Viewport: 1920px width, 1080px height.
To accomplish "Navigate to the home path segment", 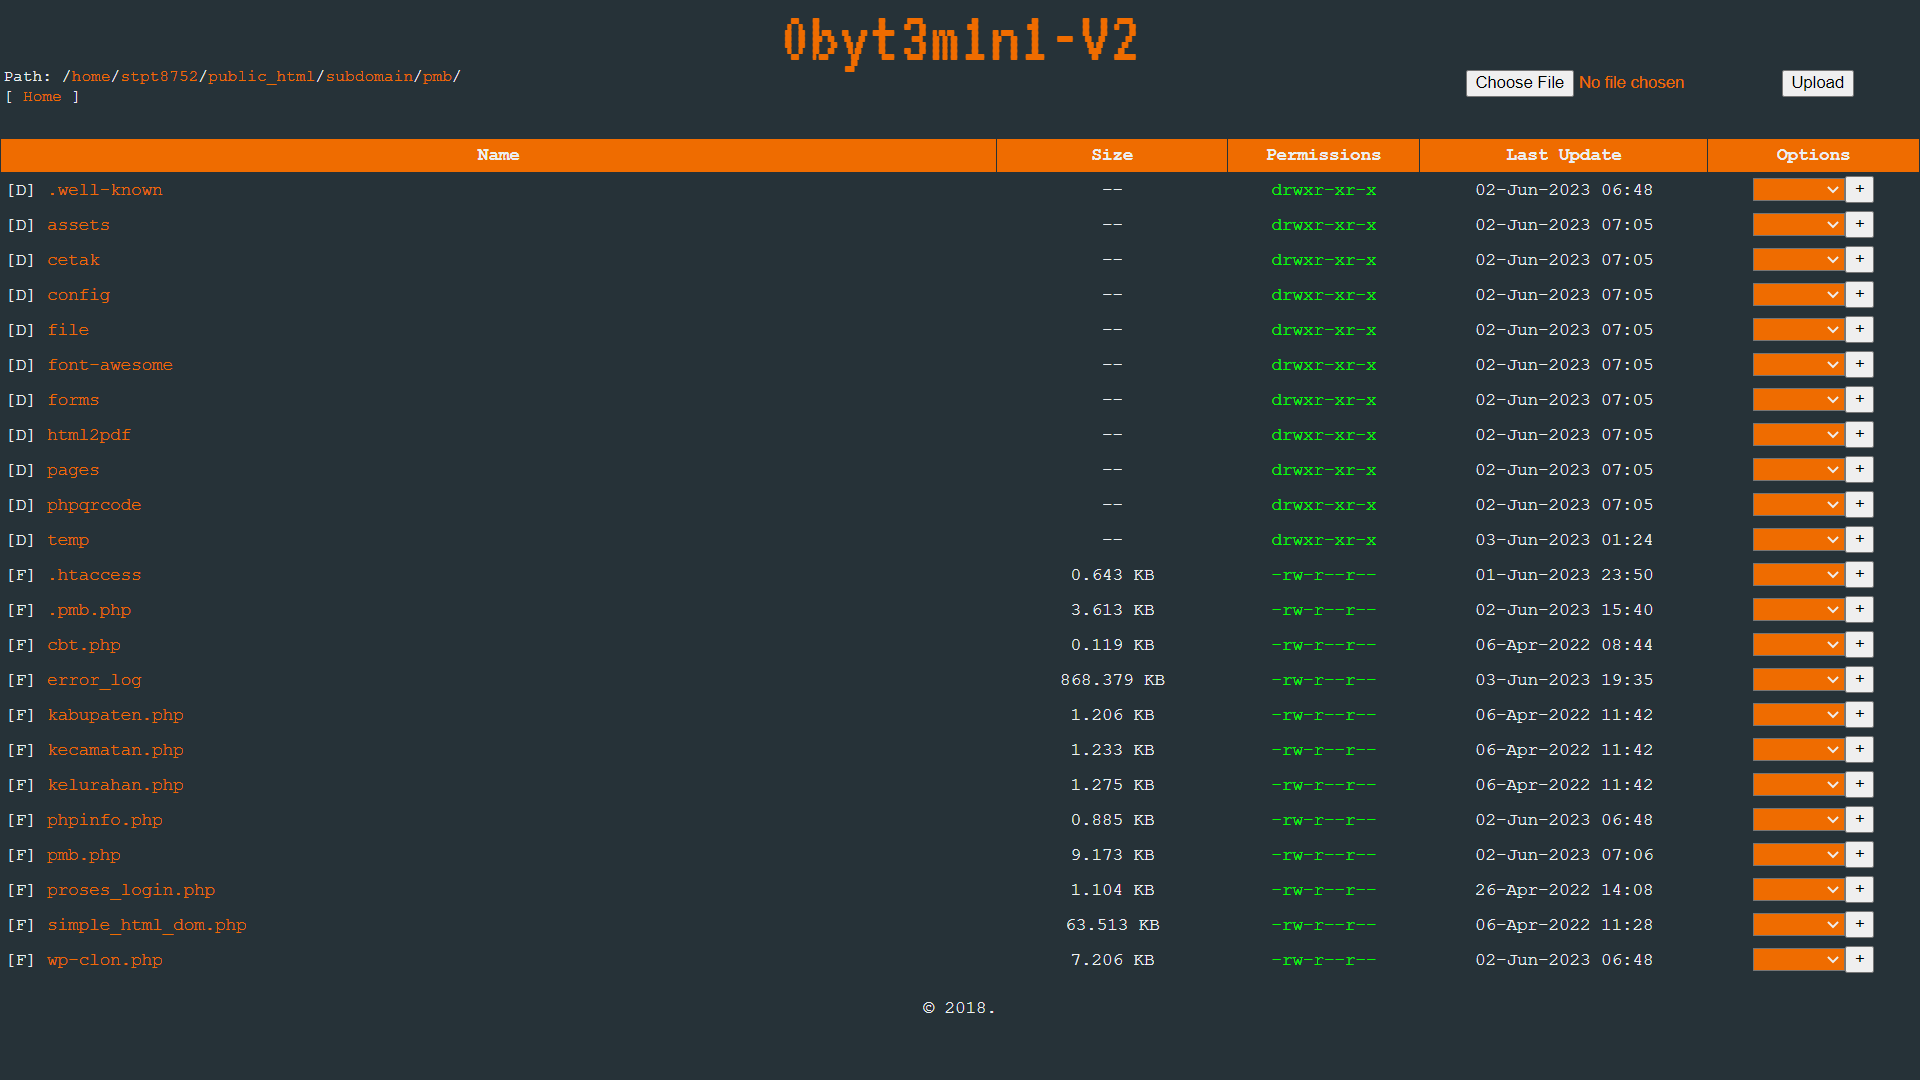I will (x=91, y=77).
